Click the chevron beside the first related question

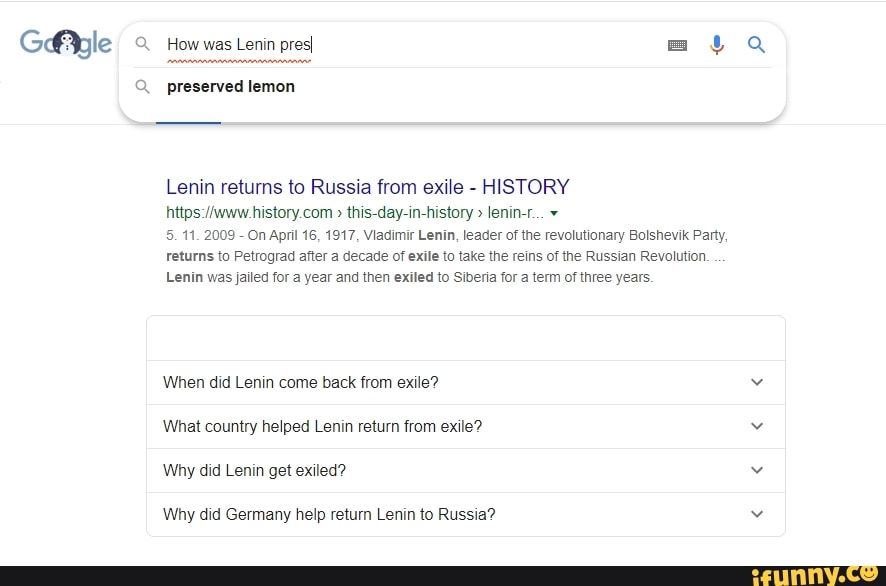pyautogui.click(x=757, y=382)
